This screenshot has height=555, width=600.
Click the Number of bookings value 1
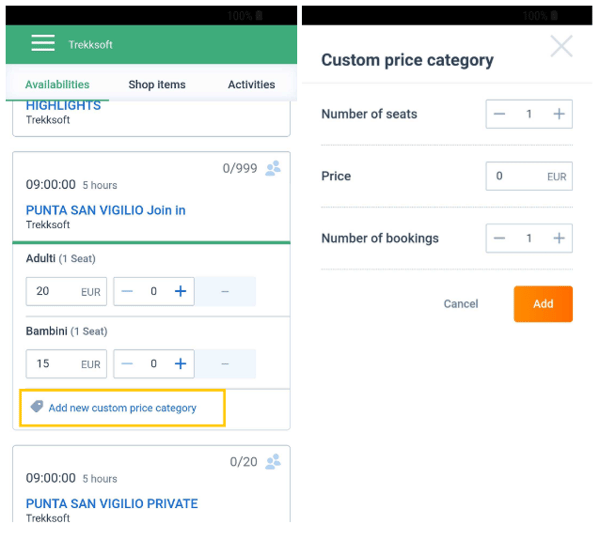coord(529,238)
